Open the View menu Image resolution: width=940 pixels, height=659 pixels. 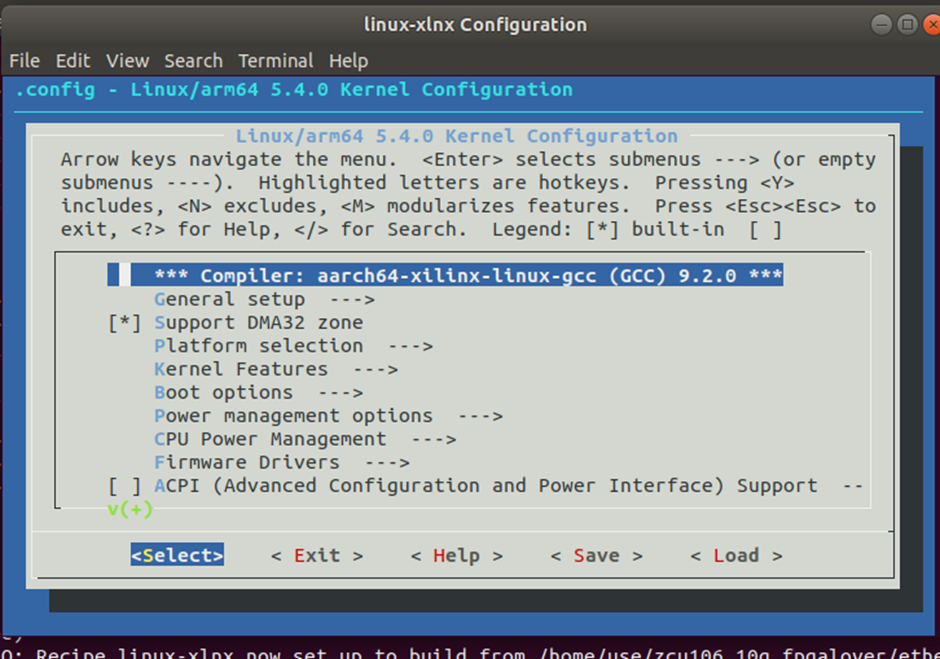coord(128,61)
